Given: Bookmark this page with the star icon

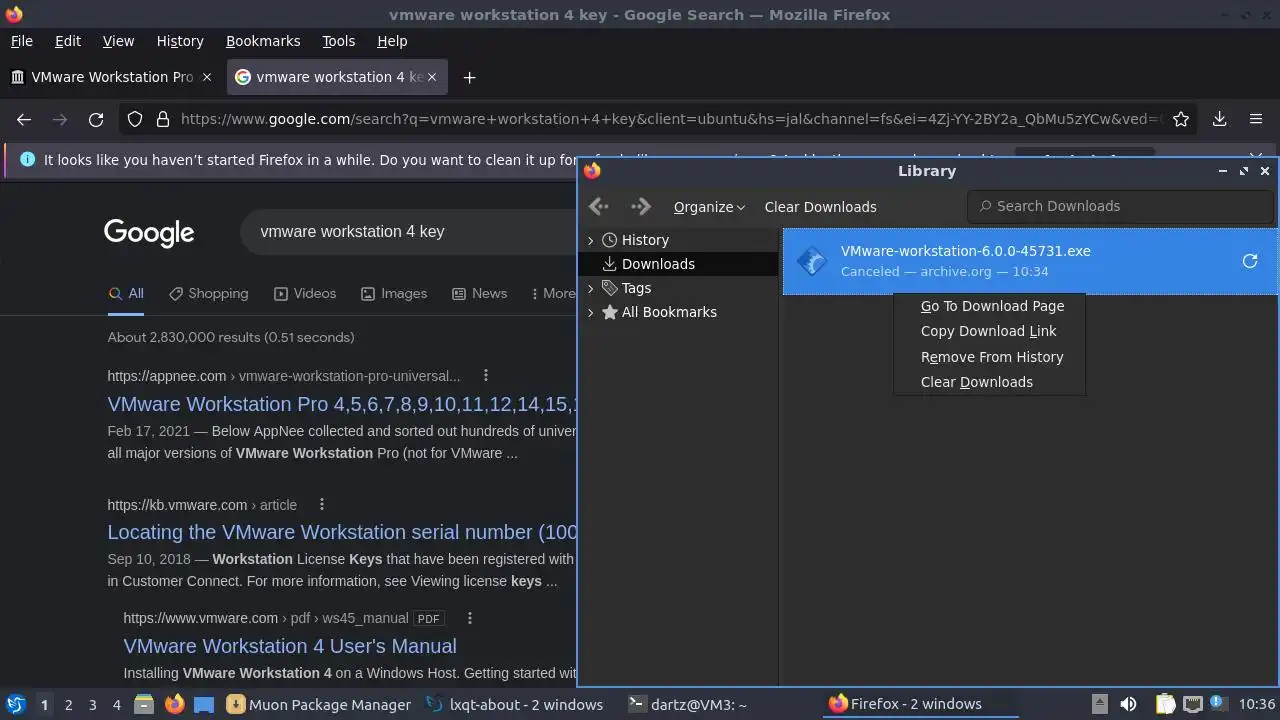Looking at the screenshot, I should pyautogui.click(x=1181, y=119).
